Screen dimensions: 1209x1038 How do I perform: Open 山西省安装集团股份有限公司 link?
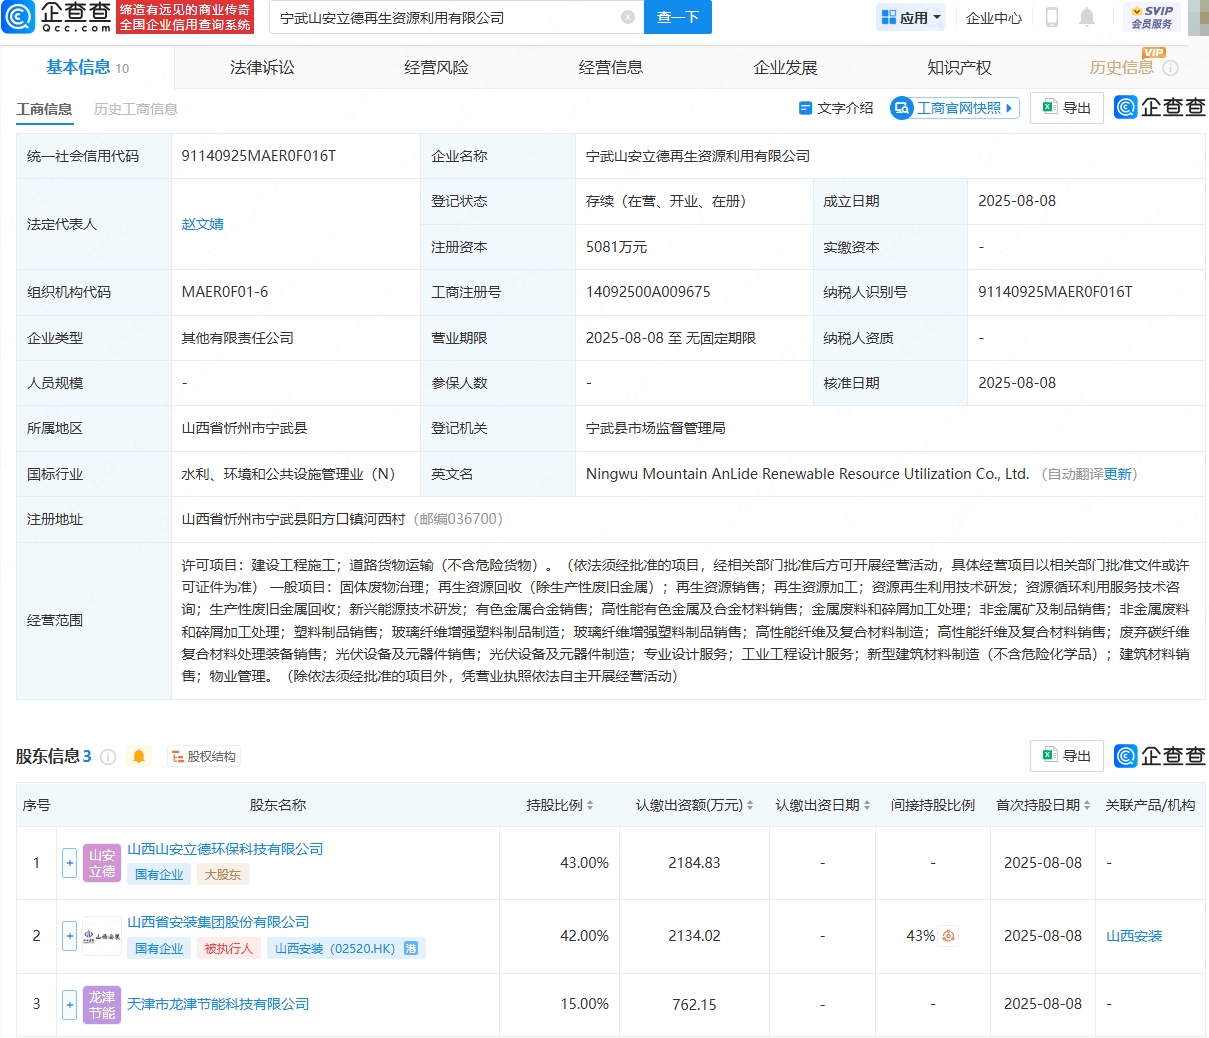tap(218, 922)
